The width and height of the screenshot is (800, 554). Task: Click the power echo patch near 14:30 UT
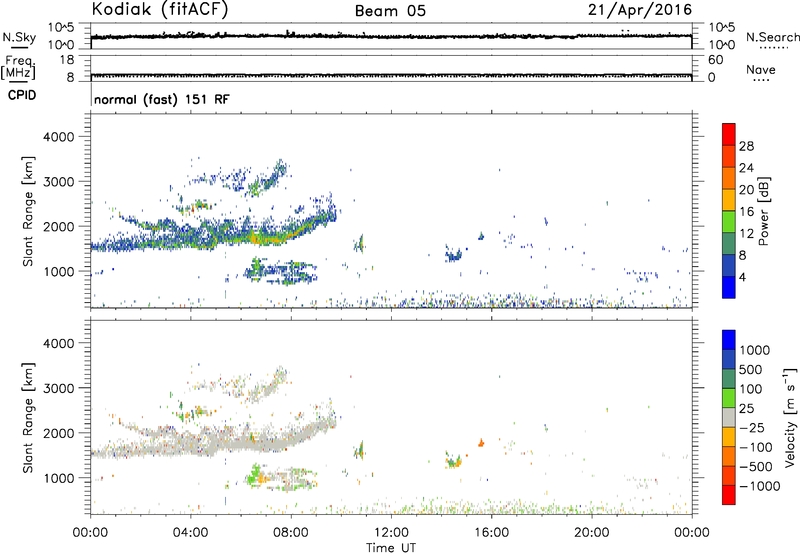coord(453,254)
